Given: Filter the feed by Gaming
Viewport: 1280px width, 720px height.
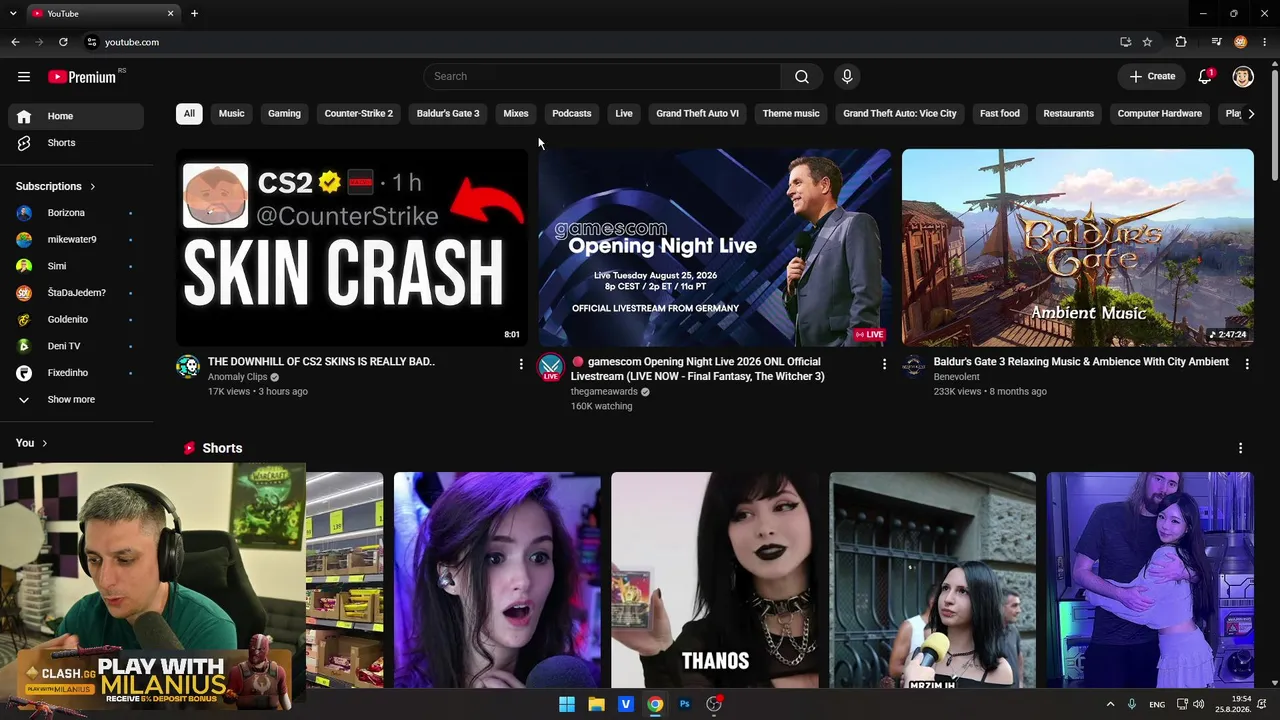Looking at the screenshot, I should pos(284,113).
